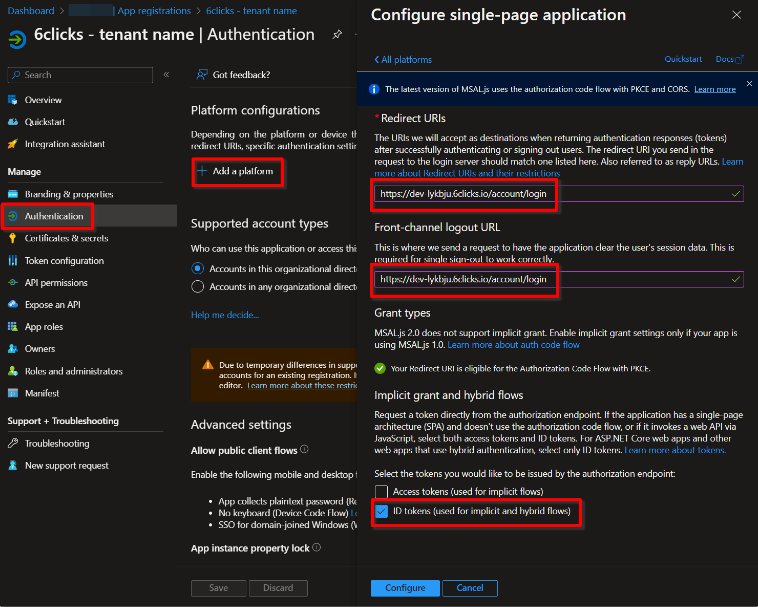Click the Quickstart cloud icon in sidebar
Screen dimensions: 758x607
pyautogui.click(x=13, y=122)
